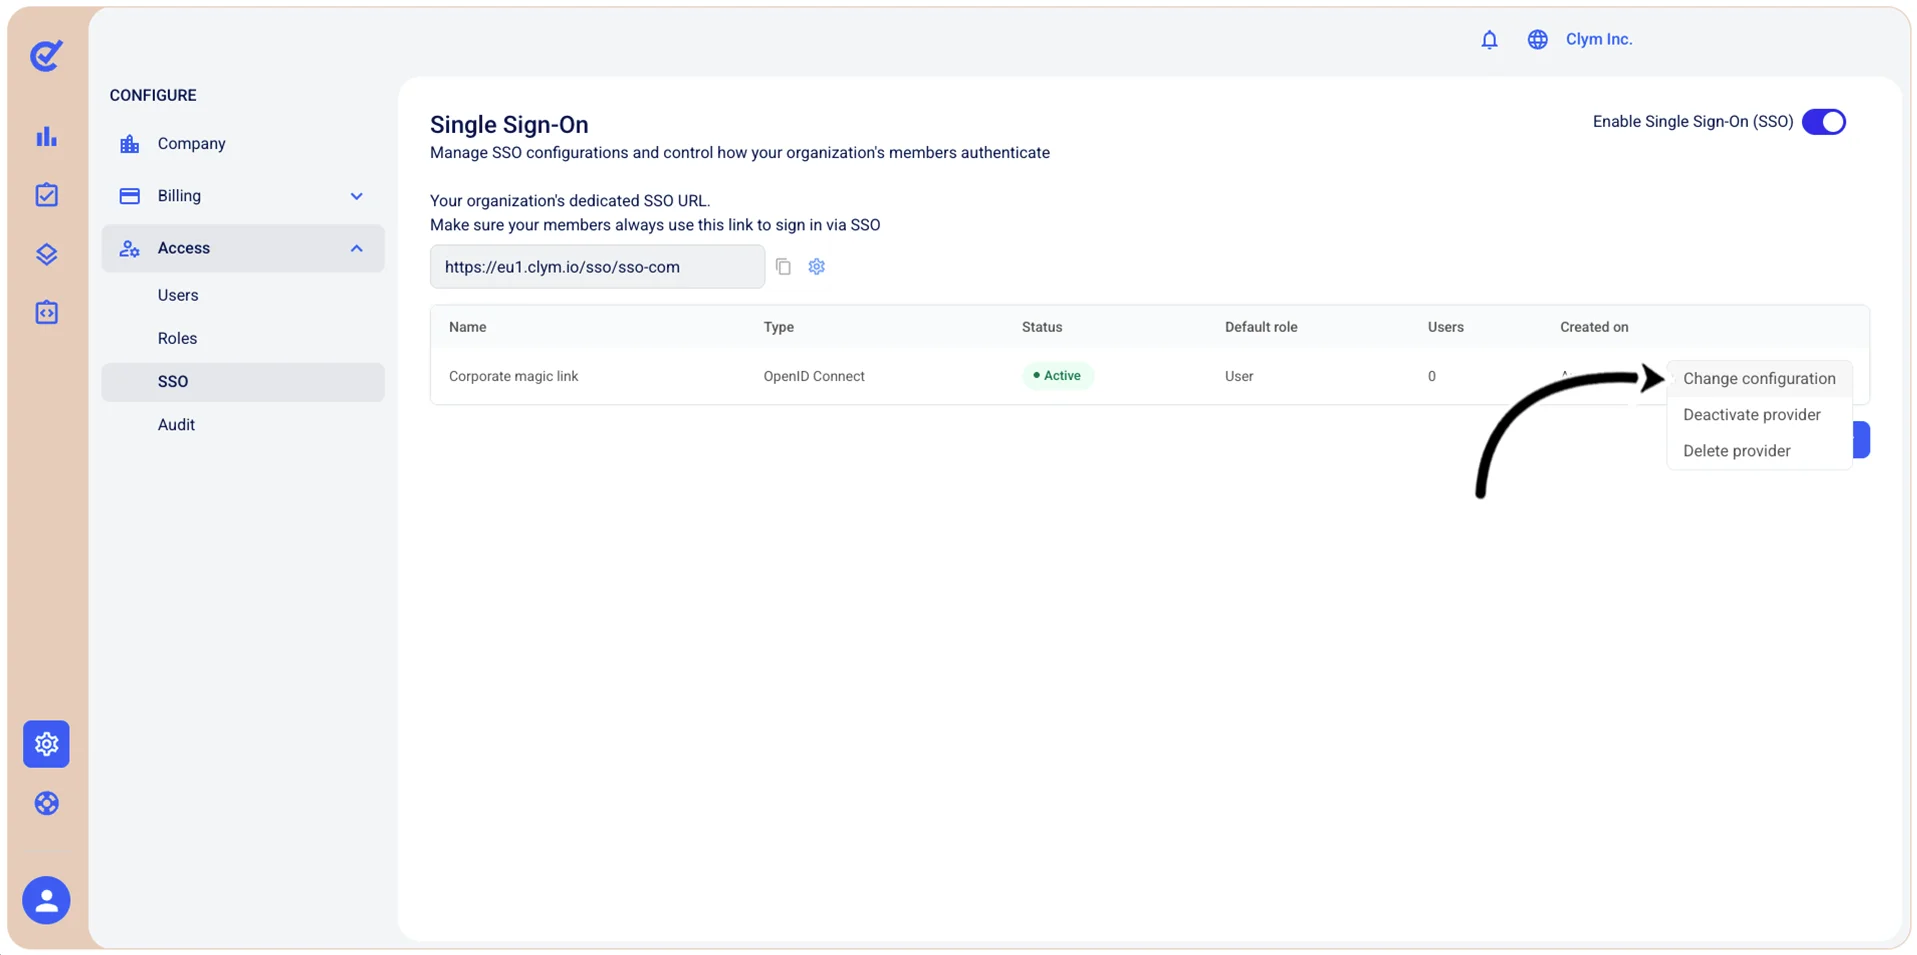Expand the Billing section chevron
This screenshot has width=1917, height=955.
356,196
